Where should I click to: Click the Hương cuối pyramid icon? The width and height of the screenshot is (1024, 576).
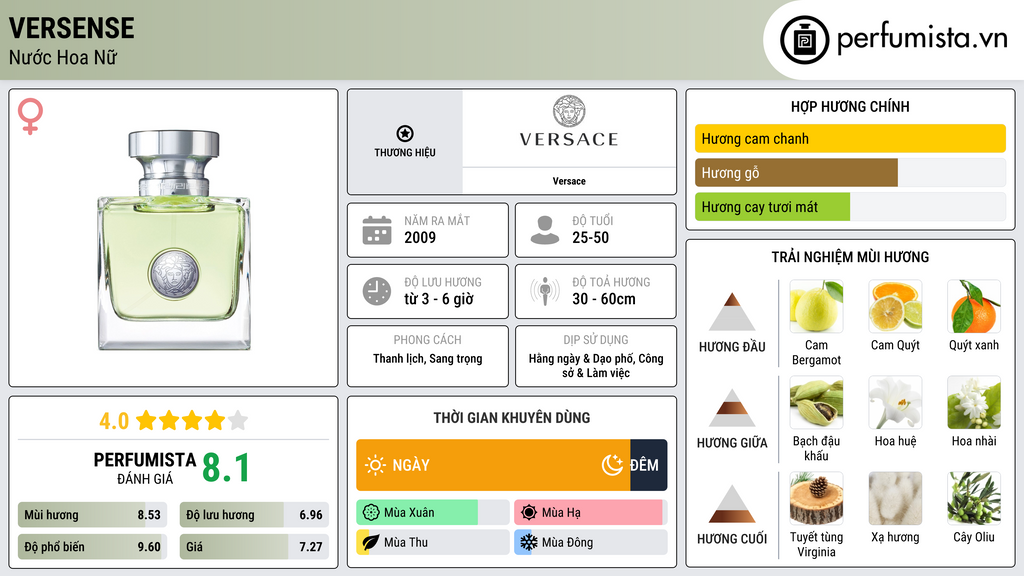(x=732, y=504)
